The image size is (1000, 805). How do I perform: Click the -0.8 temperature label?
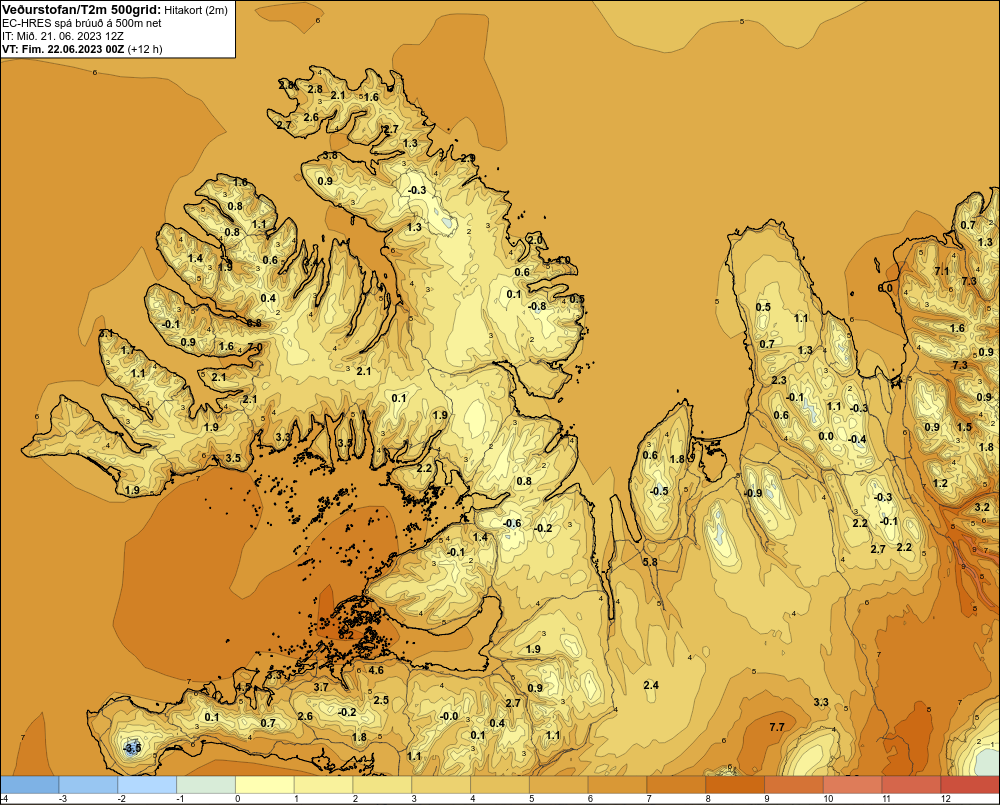tap(537, 306)
